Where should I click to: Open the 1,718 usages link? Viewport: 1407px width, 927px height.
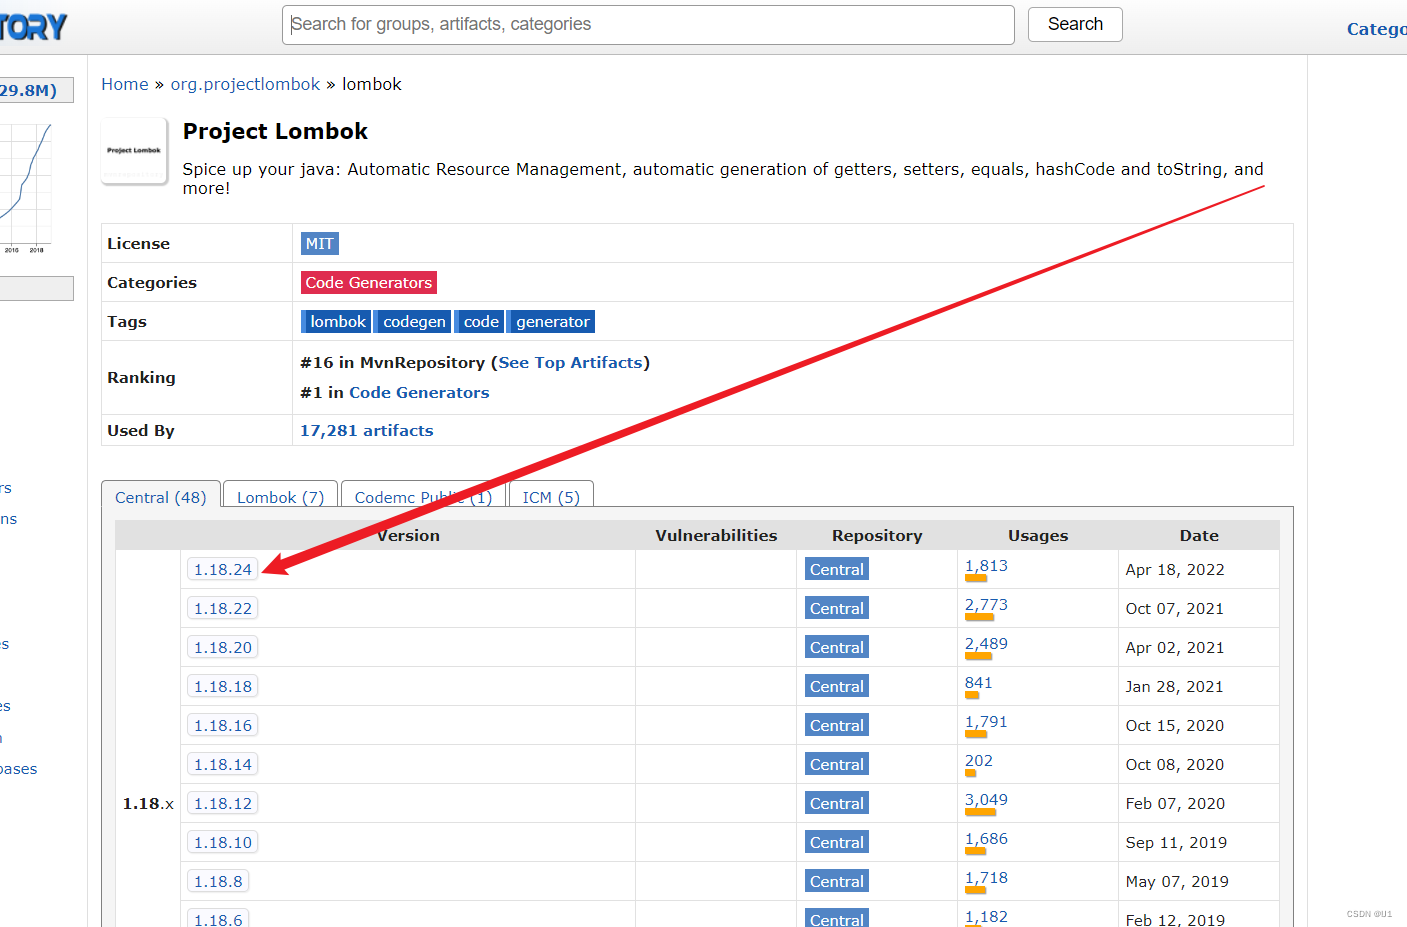986,878
